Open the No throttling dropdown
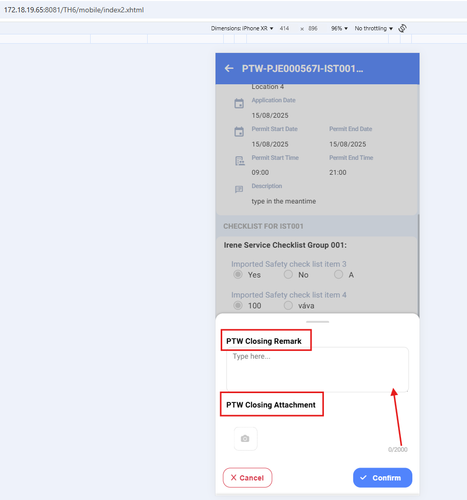Viewport: 467px width, 500px height. point(374,28)
